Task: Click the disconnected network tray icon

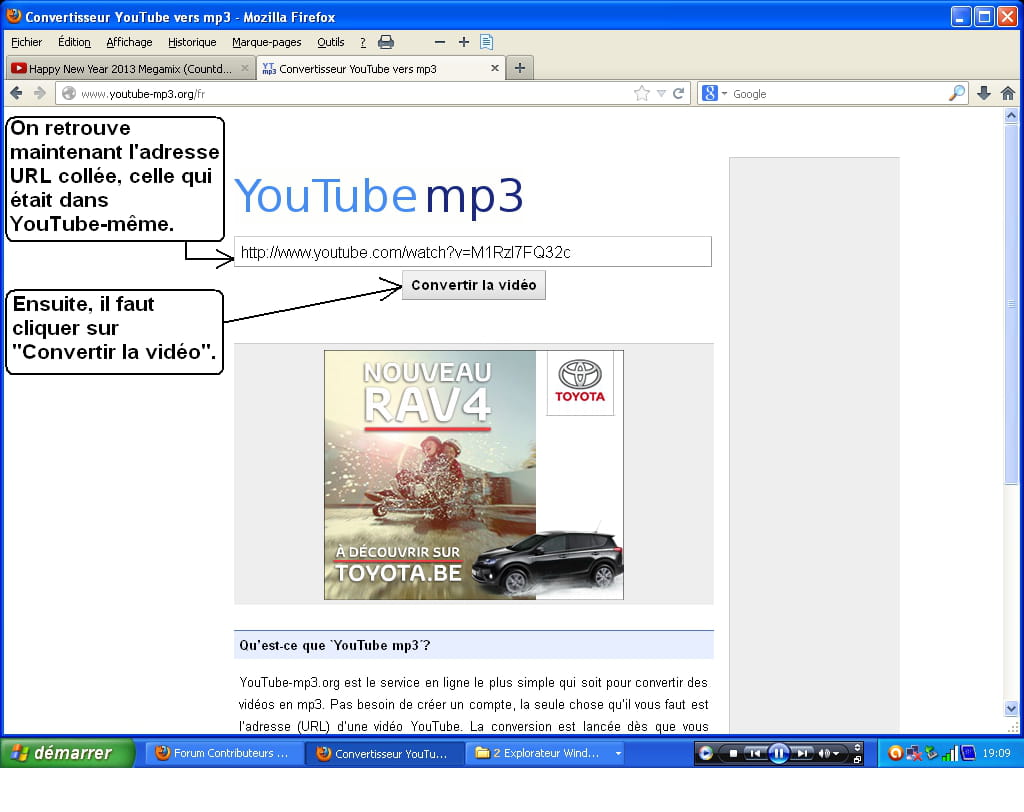Action: 914,753
